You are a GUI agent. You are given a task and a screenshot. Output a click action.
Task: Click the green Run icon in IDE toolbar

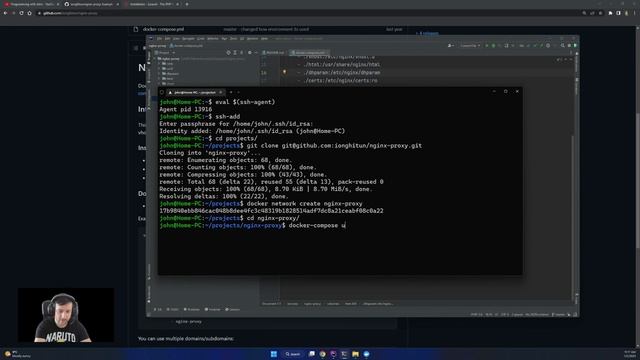click(487, 46)
